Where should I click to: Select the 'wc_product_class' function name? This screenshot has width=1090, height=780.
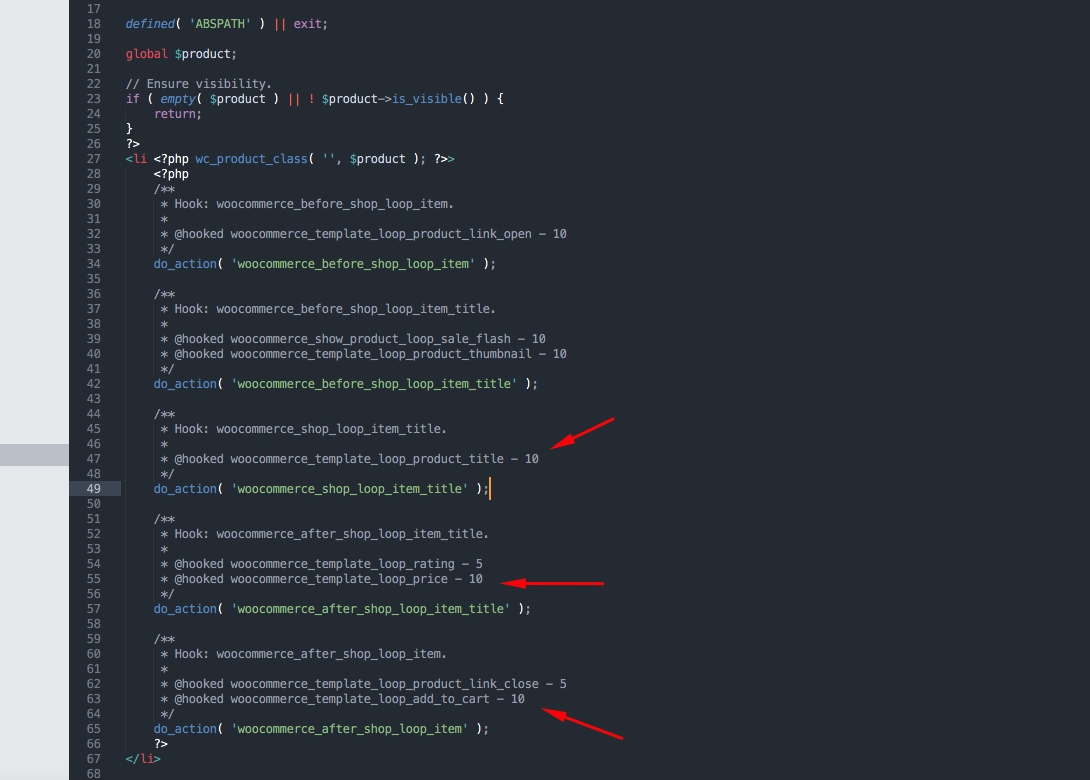point(252,159)
